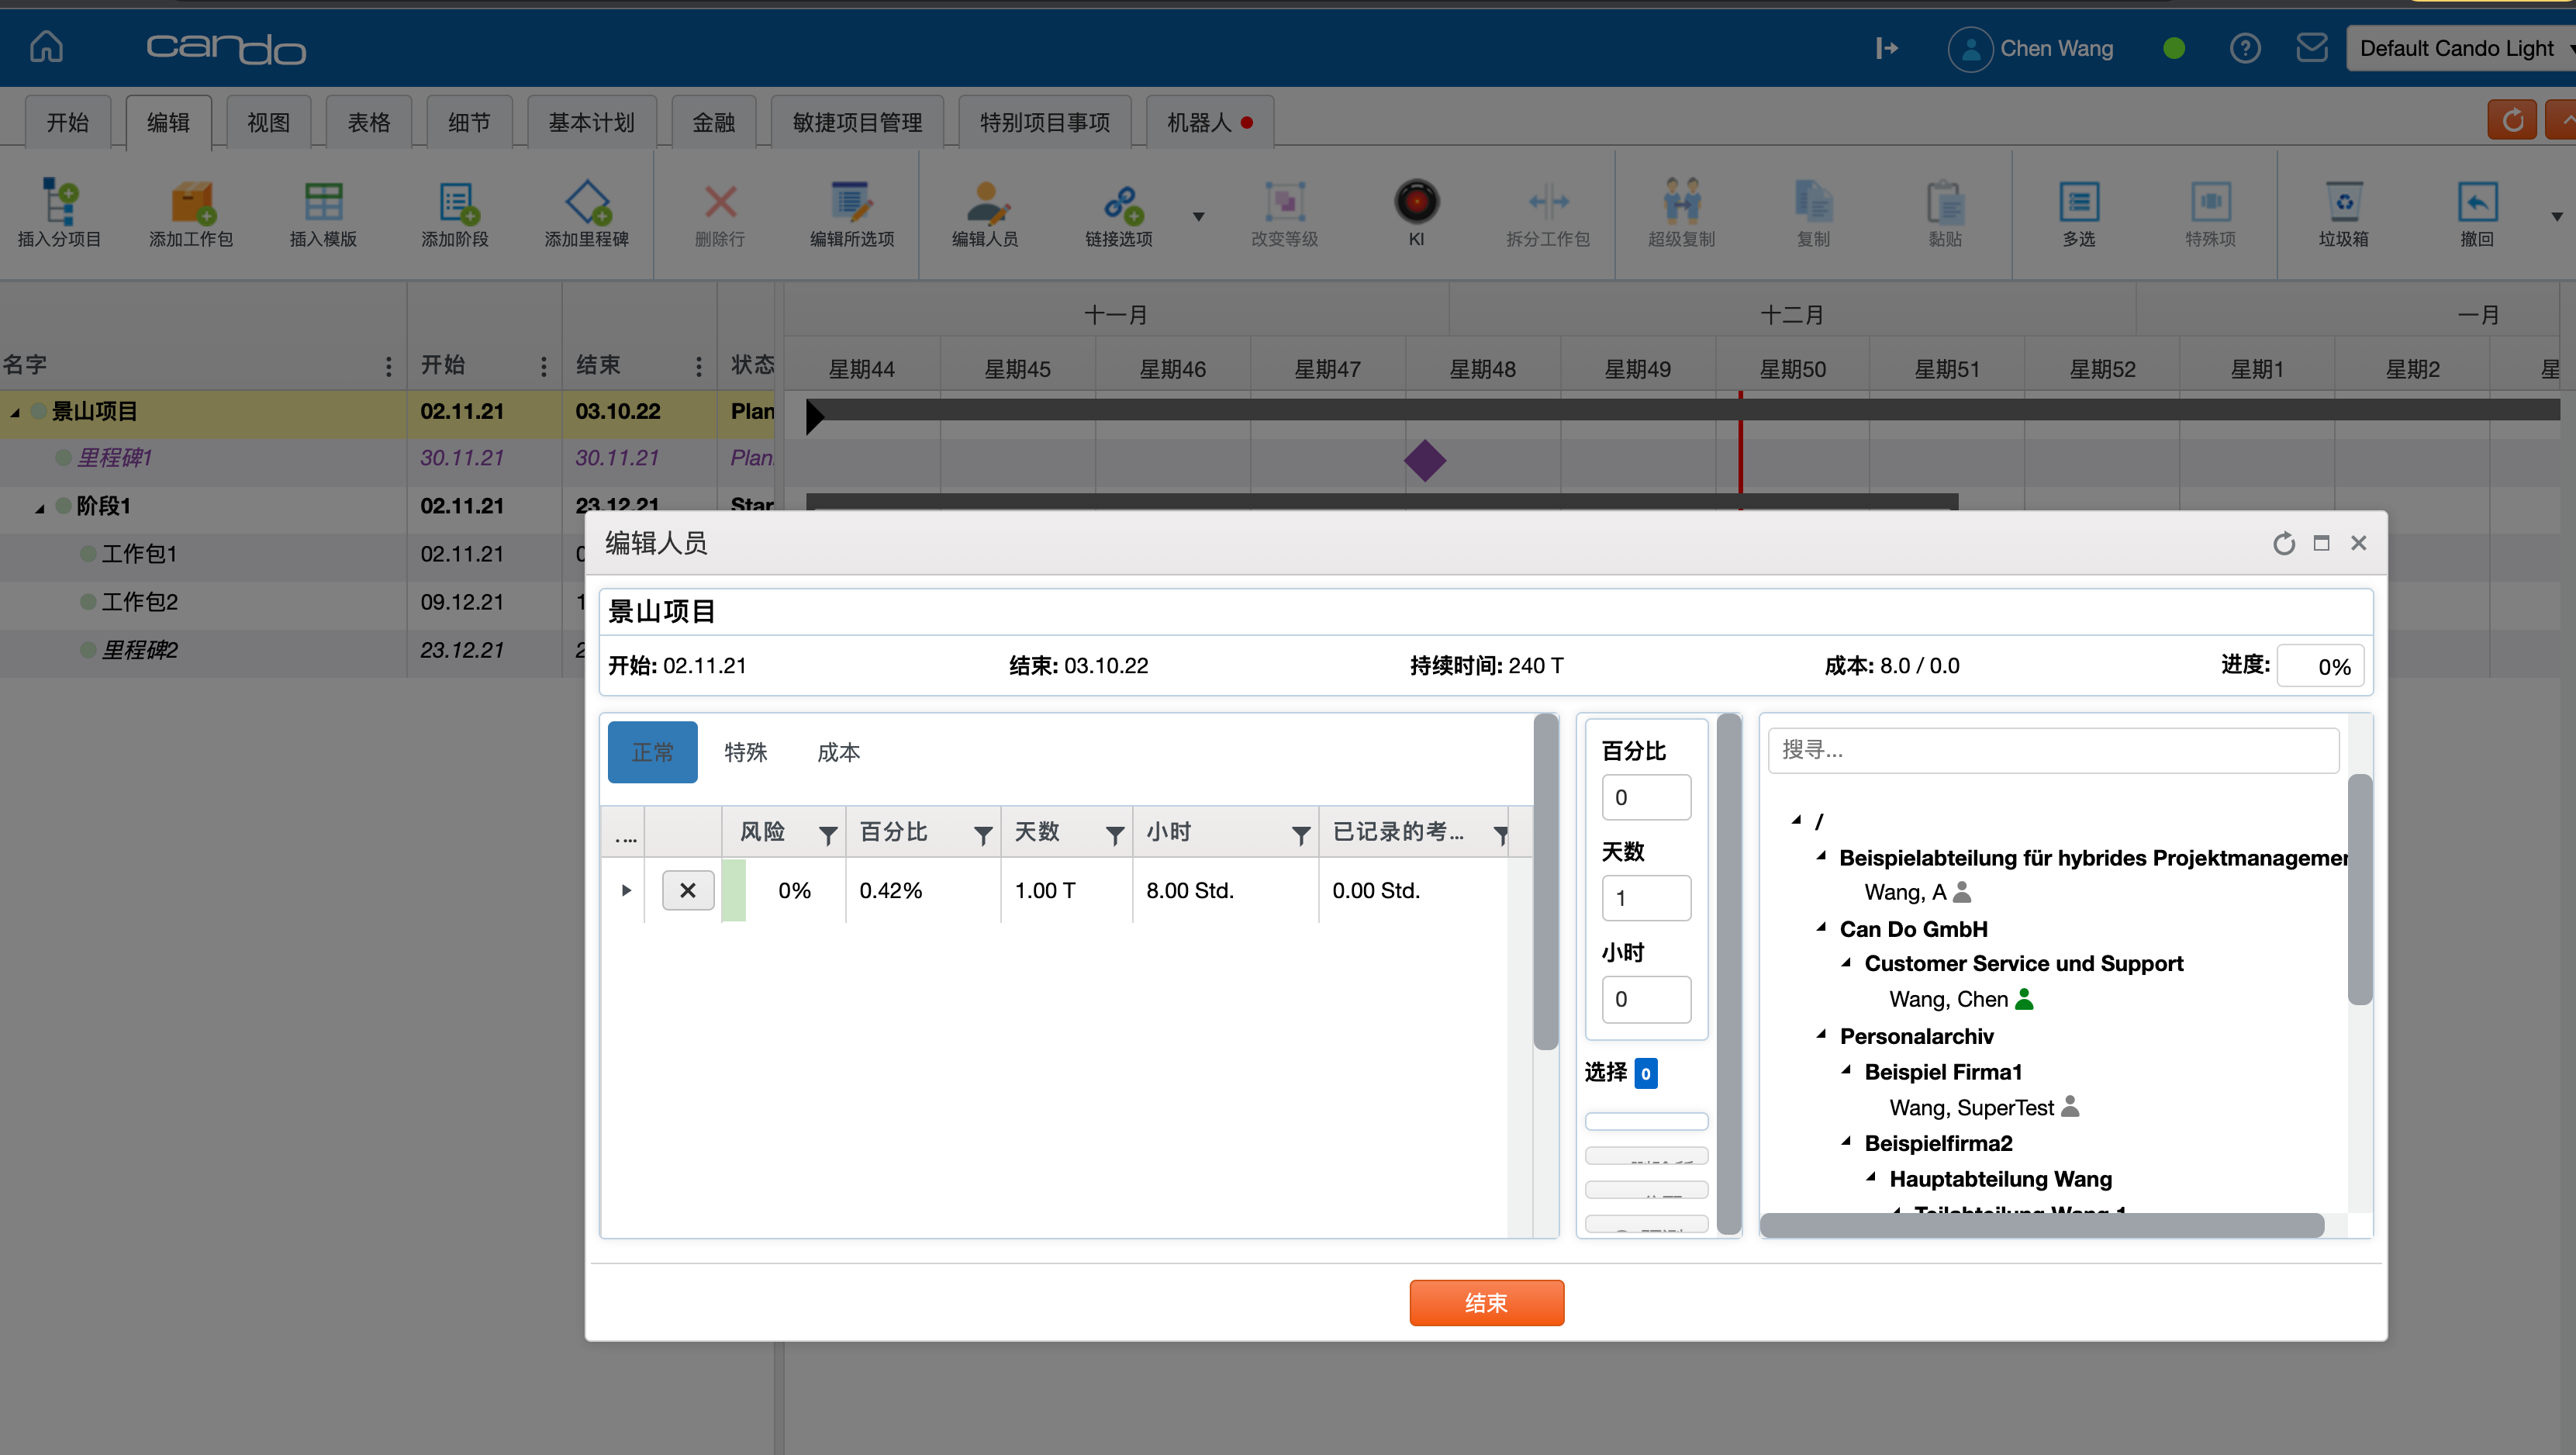Switch to 开始 ribbon tab
Viewport: 2576px width, 1455px height.
tap(68, 122)
